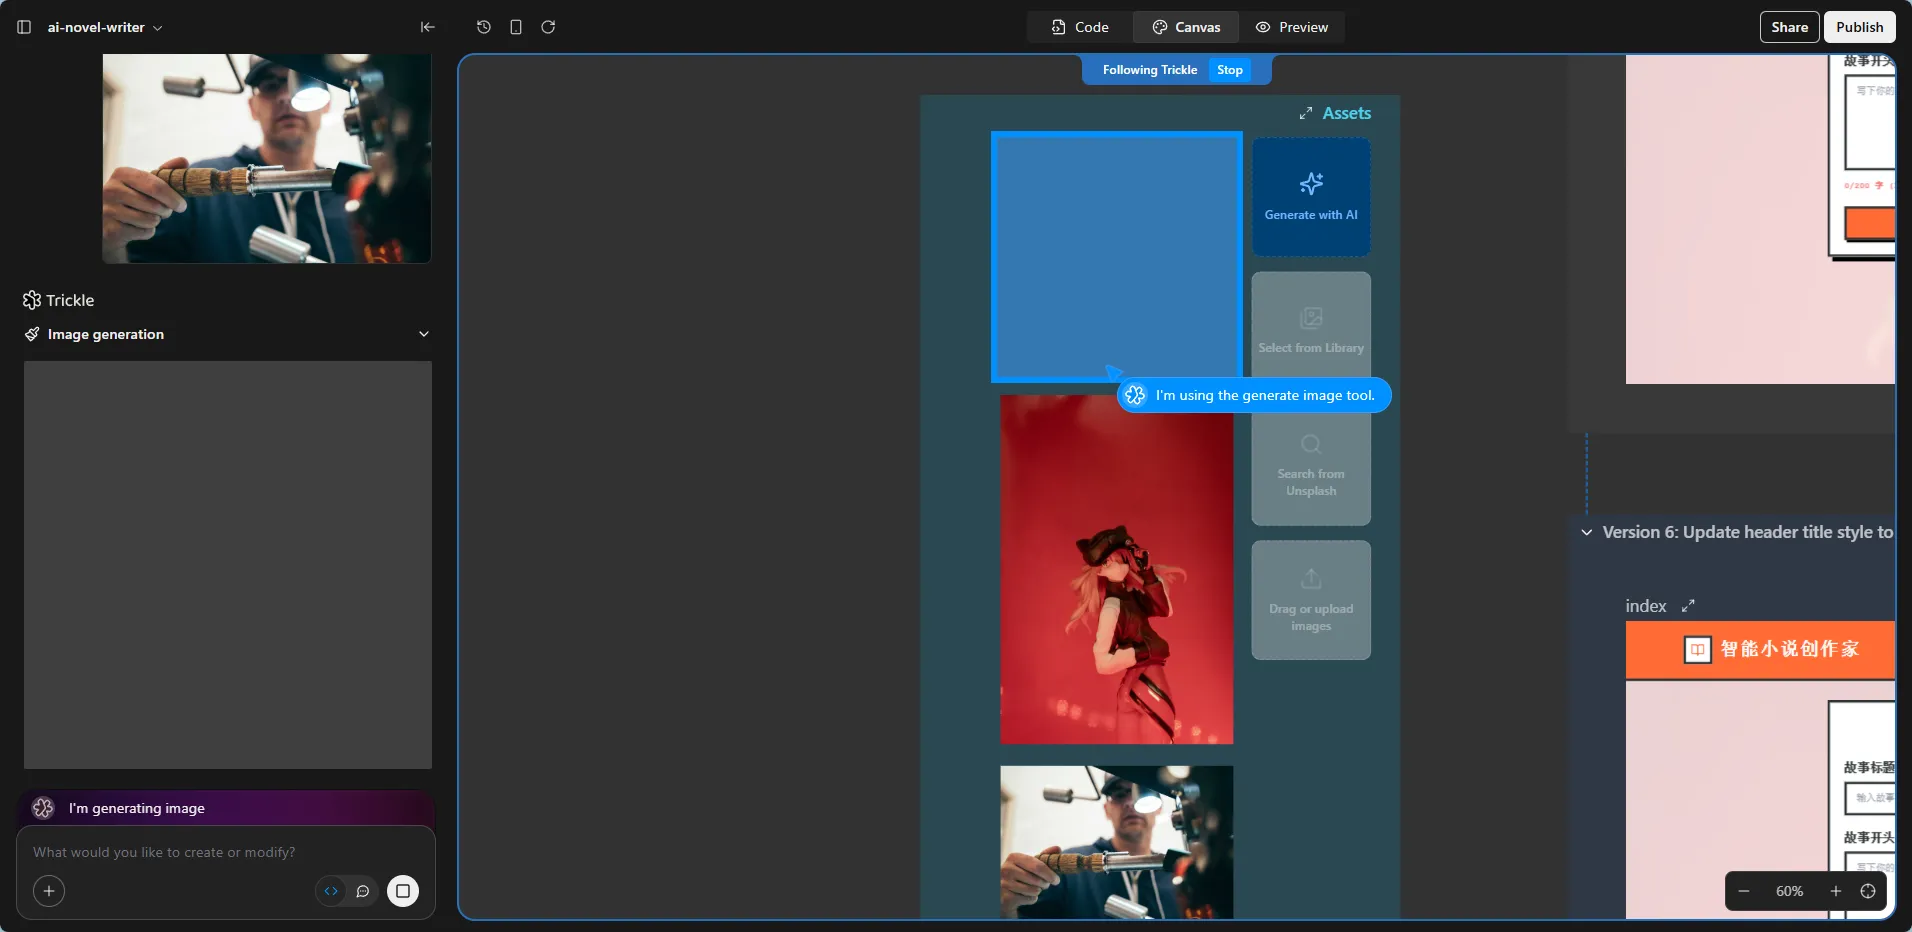Stop following Trickle
The image size is (1912, 932).
(x=1229, y=70)
